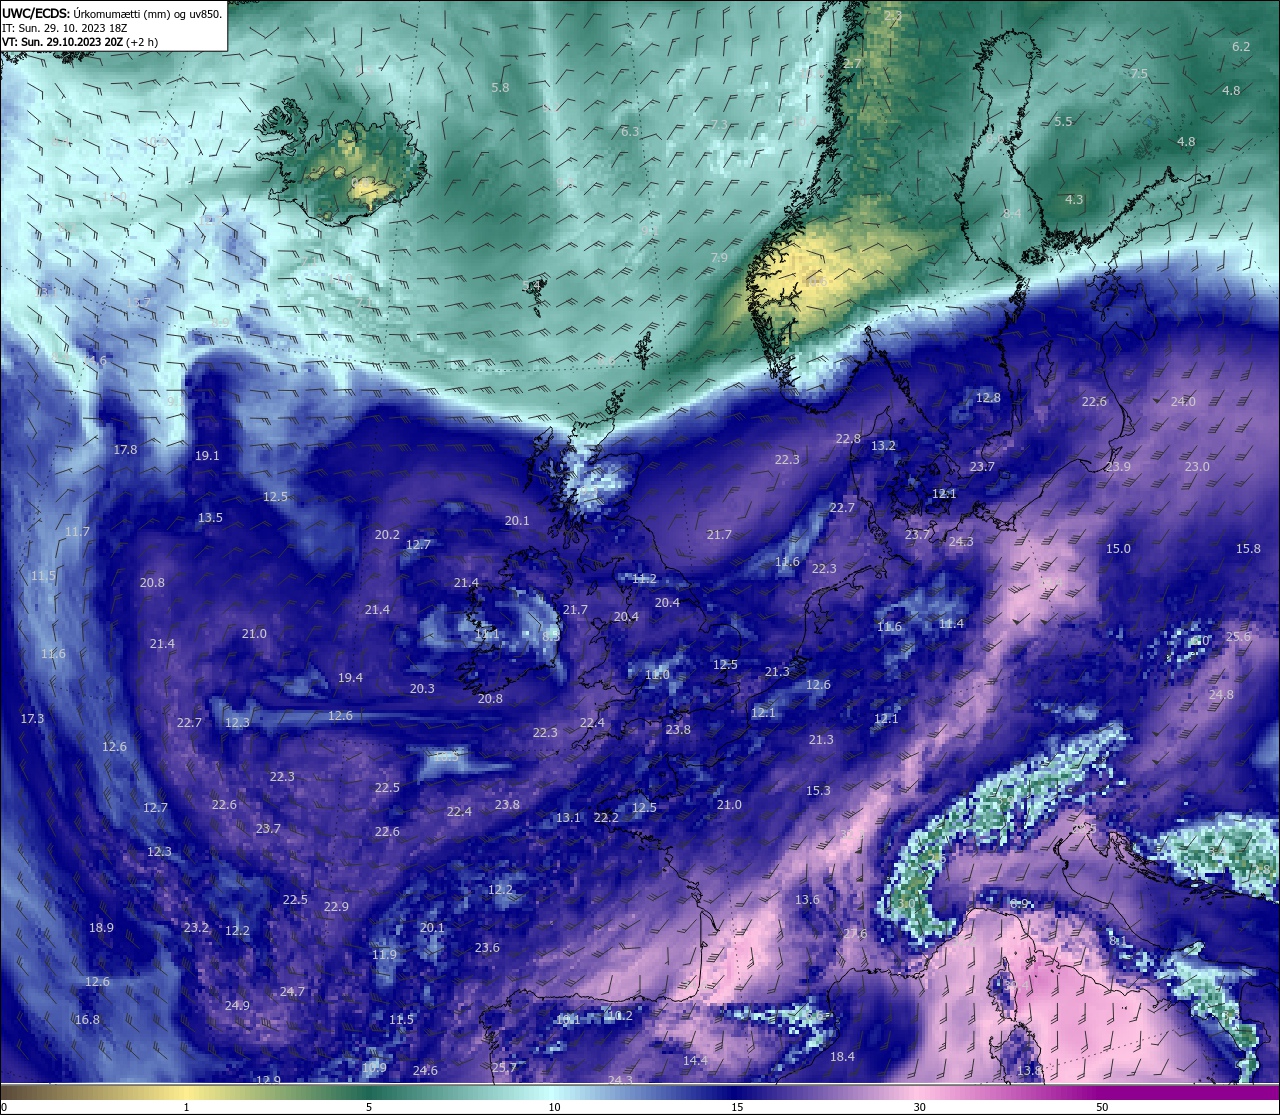Click the colorbar scale label "15"
The image size is (1280, 1115).
[737, 1107]
